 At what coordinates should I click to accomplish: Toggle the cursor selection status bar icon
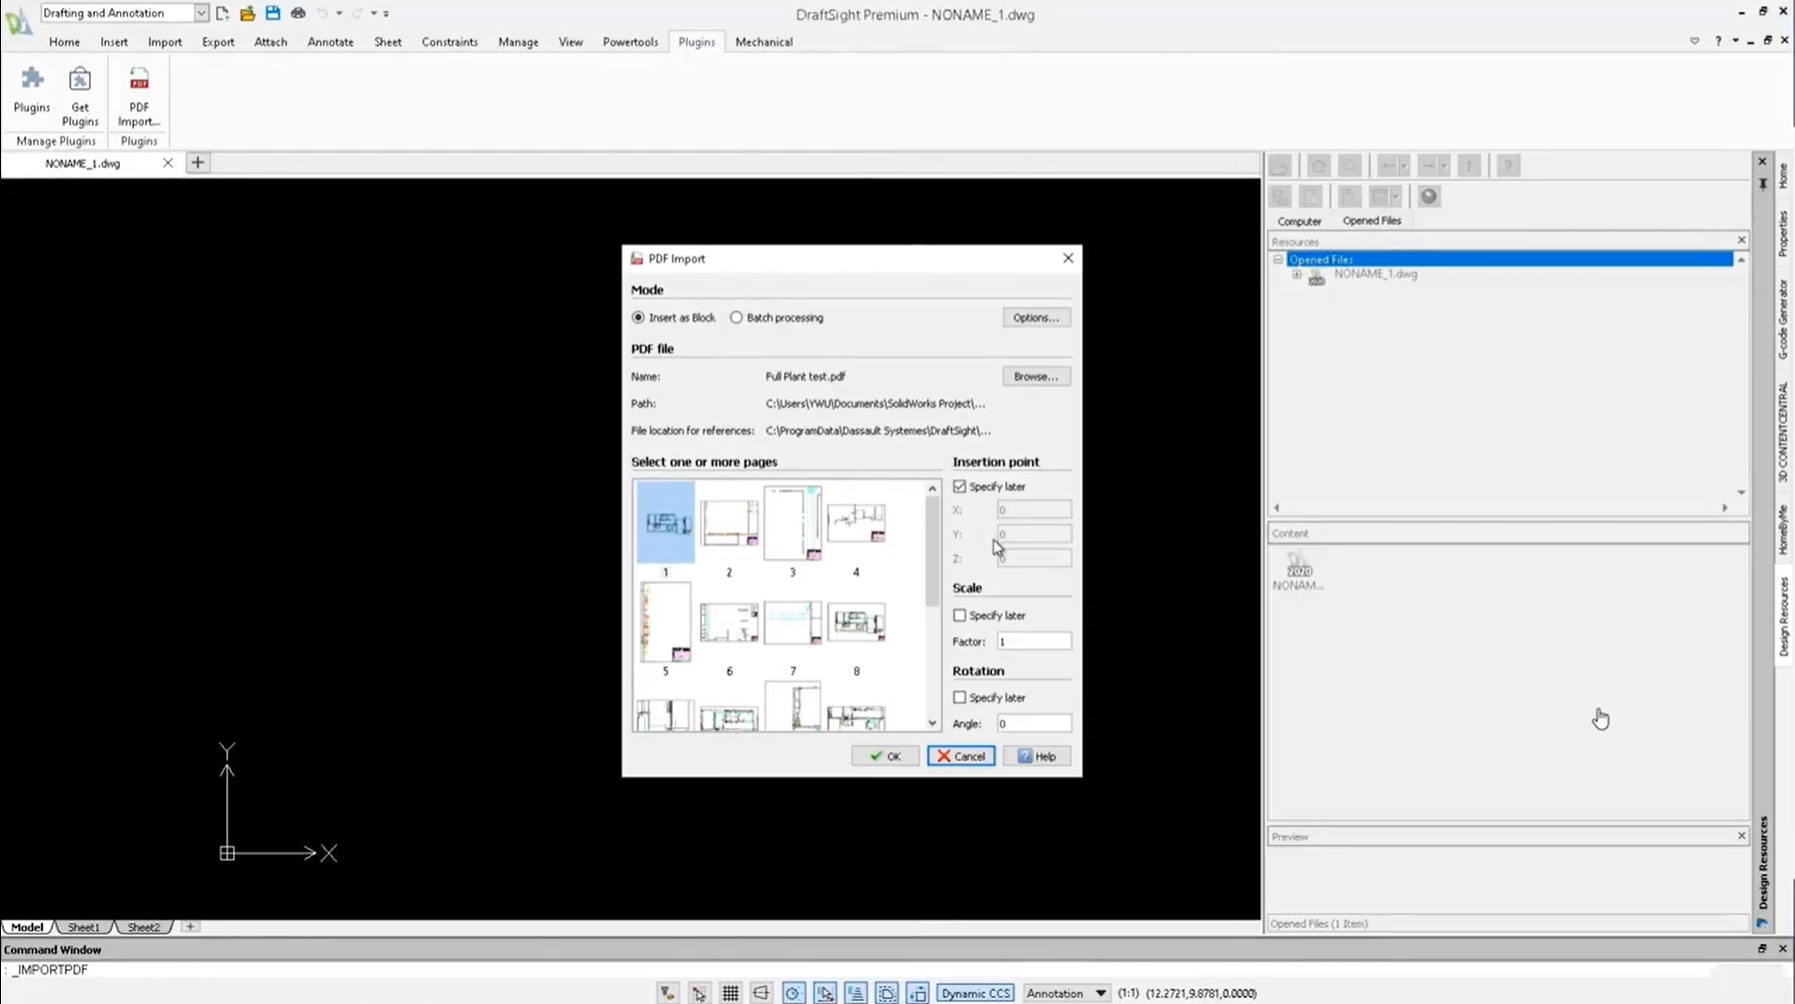699,993
